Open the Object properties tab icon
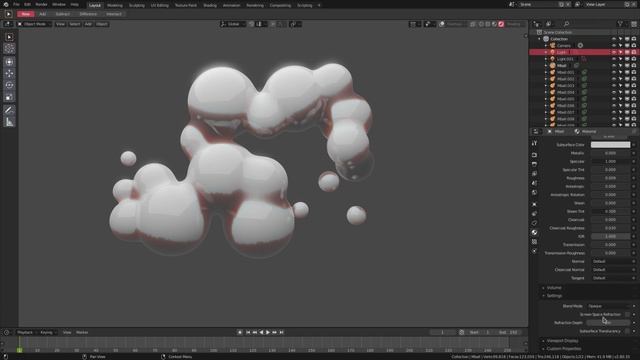This screenshot has height=360, width=640. coord(534,204)
